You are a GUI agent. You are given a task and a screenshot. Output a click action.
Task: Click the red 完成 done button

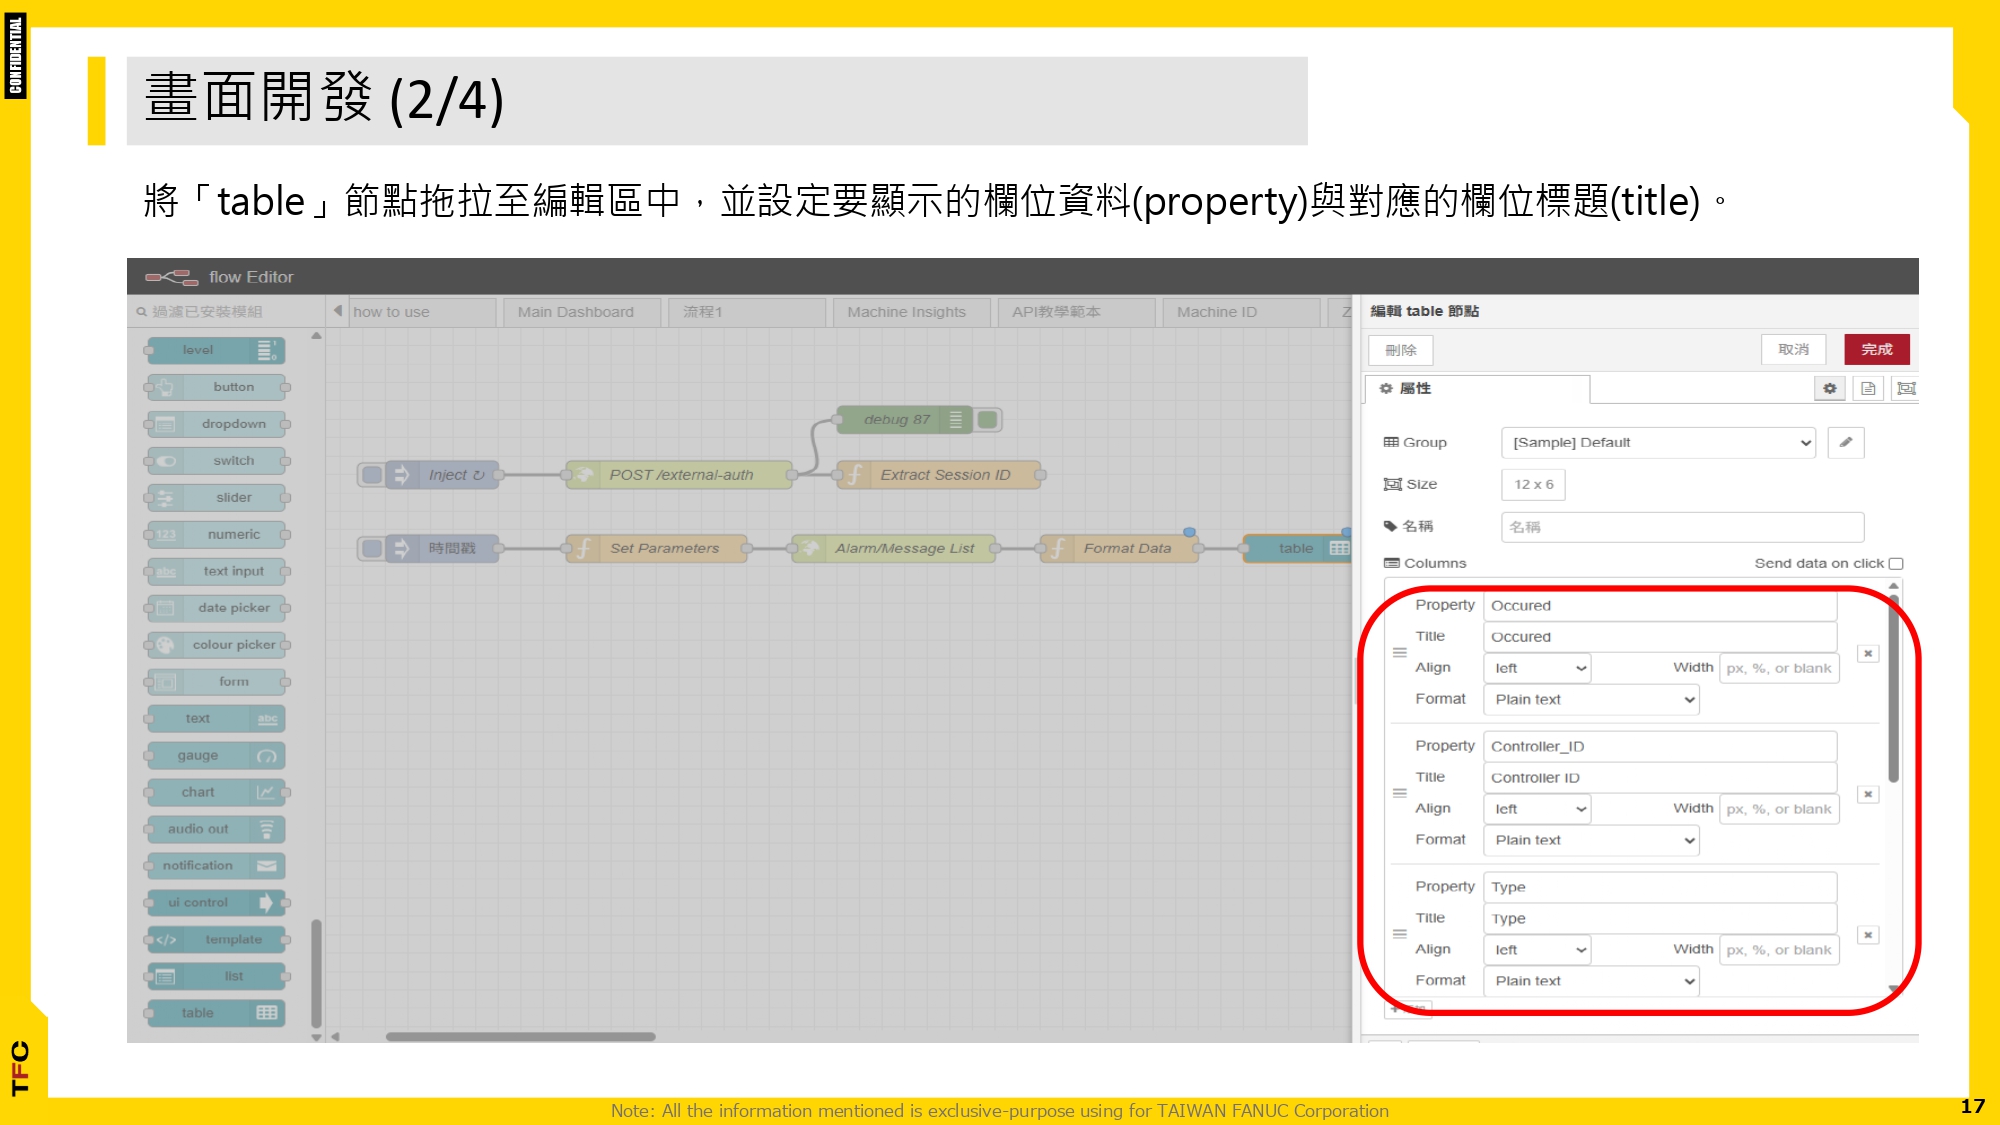pos(1876,349)
